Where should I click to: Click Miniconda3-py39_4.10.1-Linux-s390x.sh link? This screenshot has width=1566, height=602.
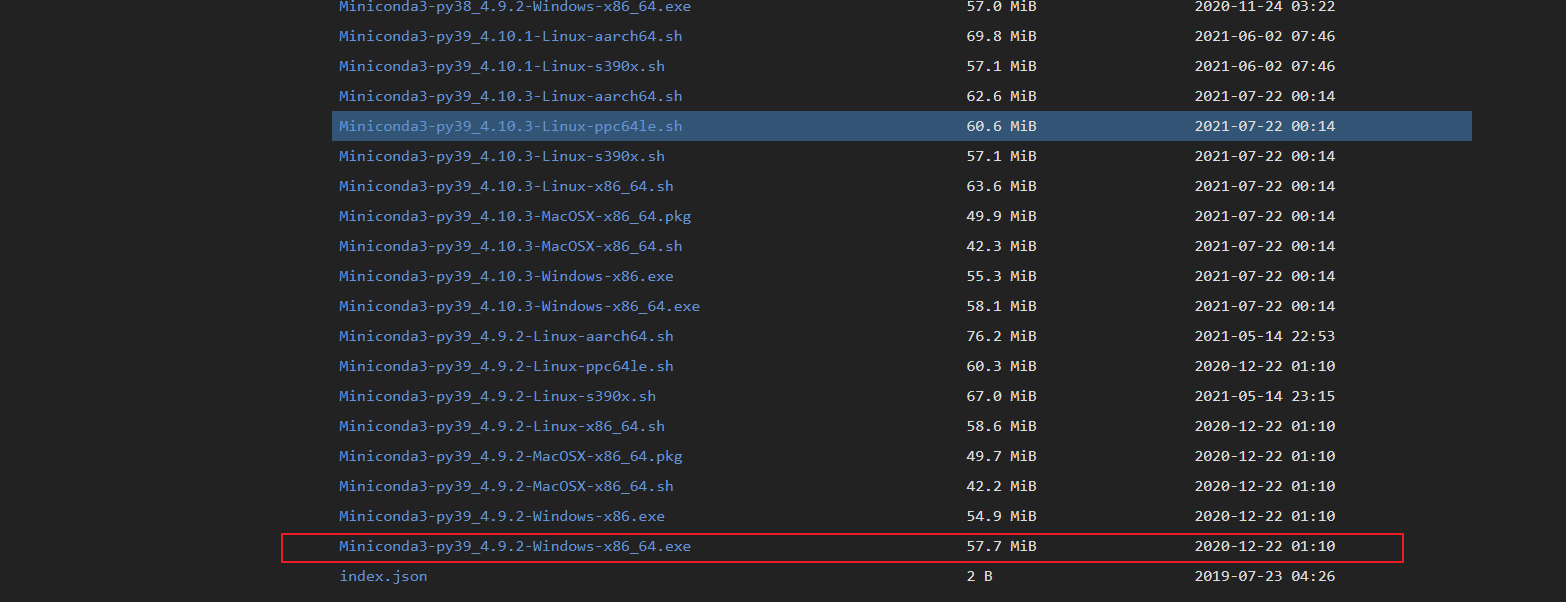click(x=502, y=66)
